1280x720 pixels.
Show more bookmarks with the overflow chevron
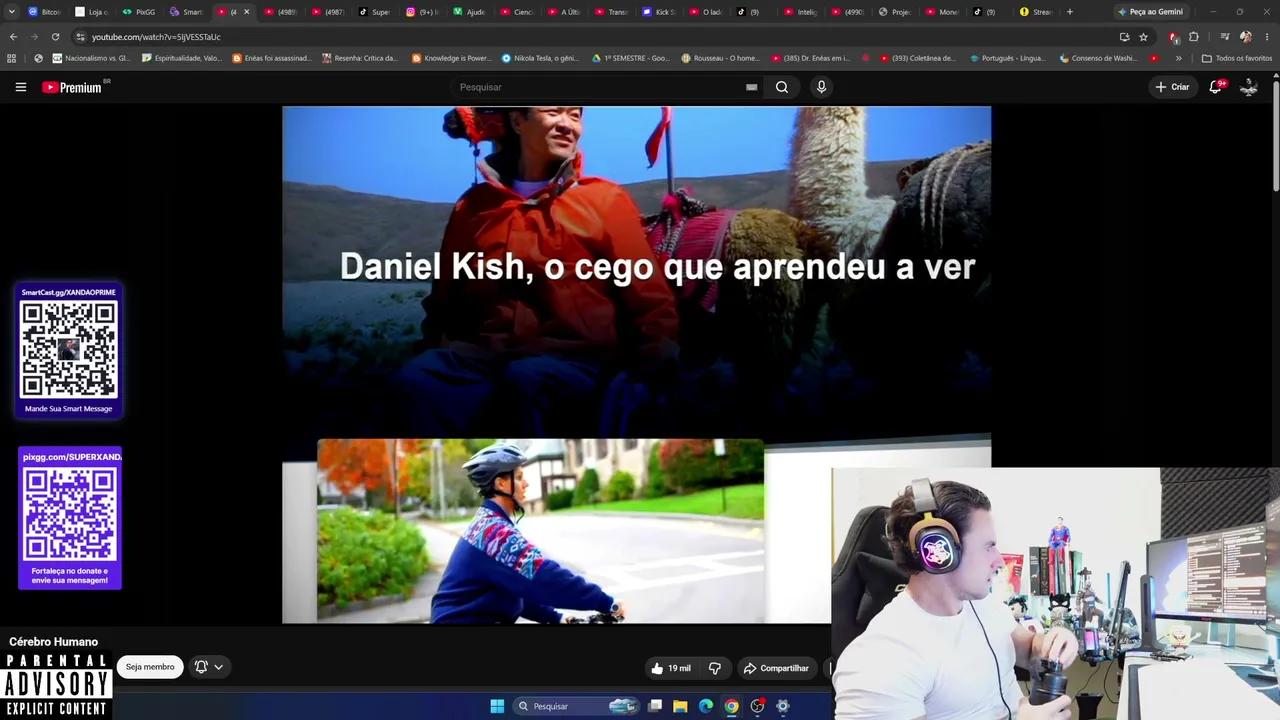click(1178, 58)
